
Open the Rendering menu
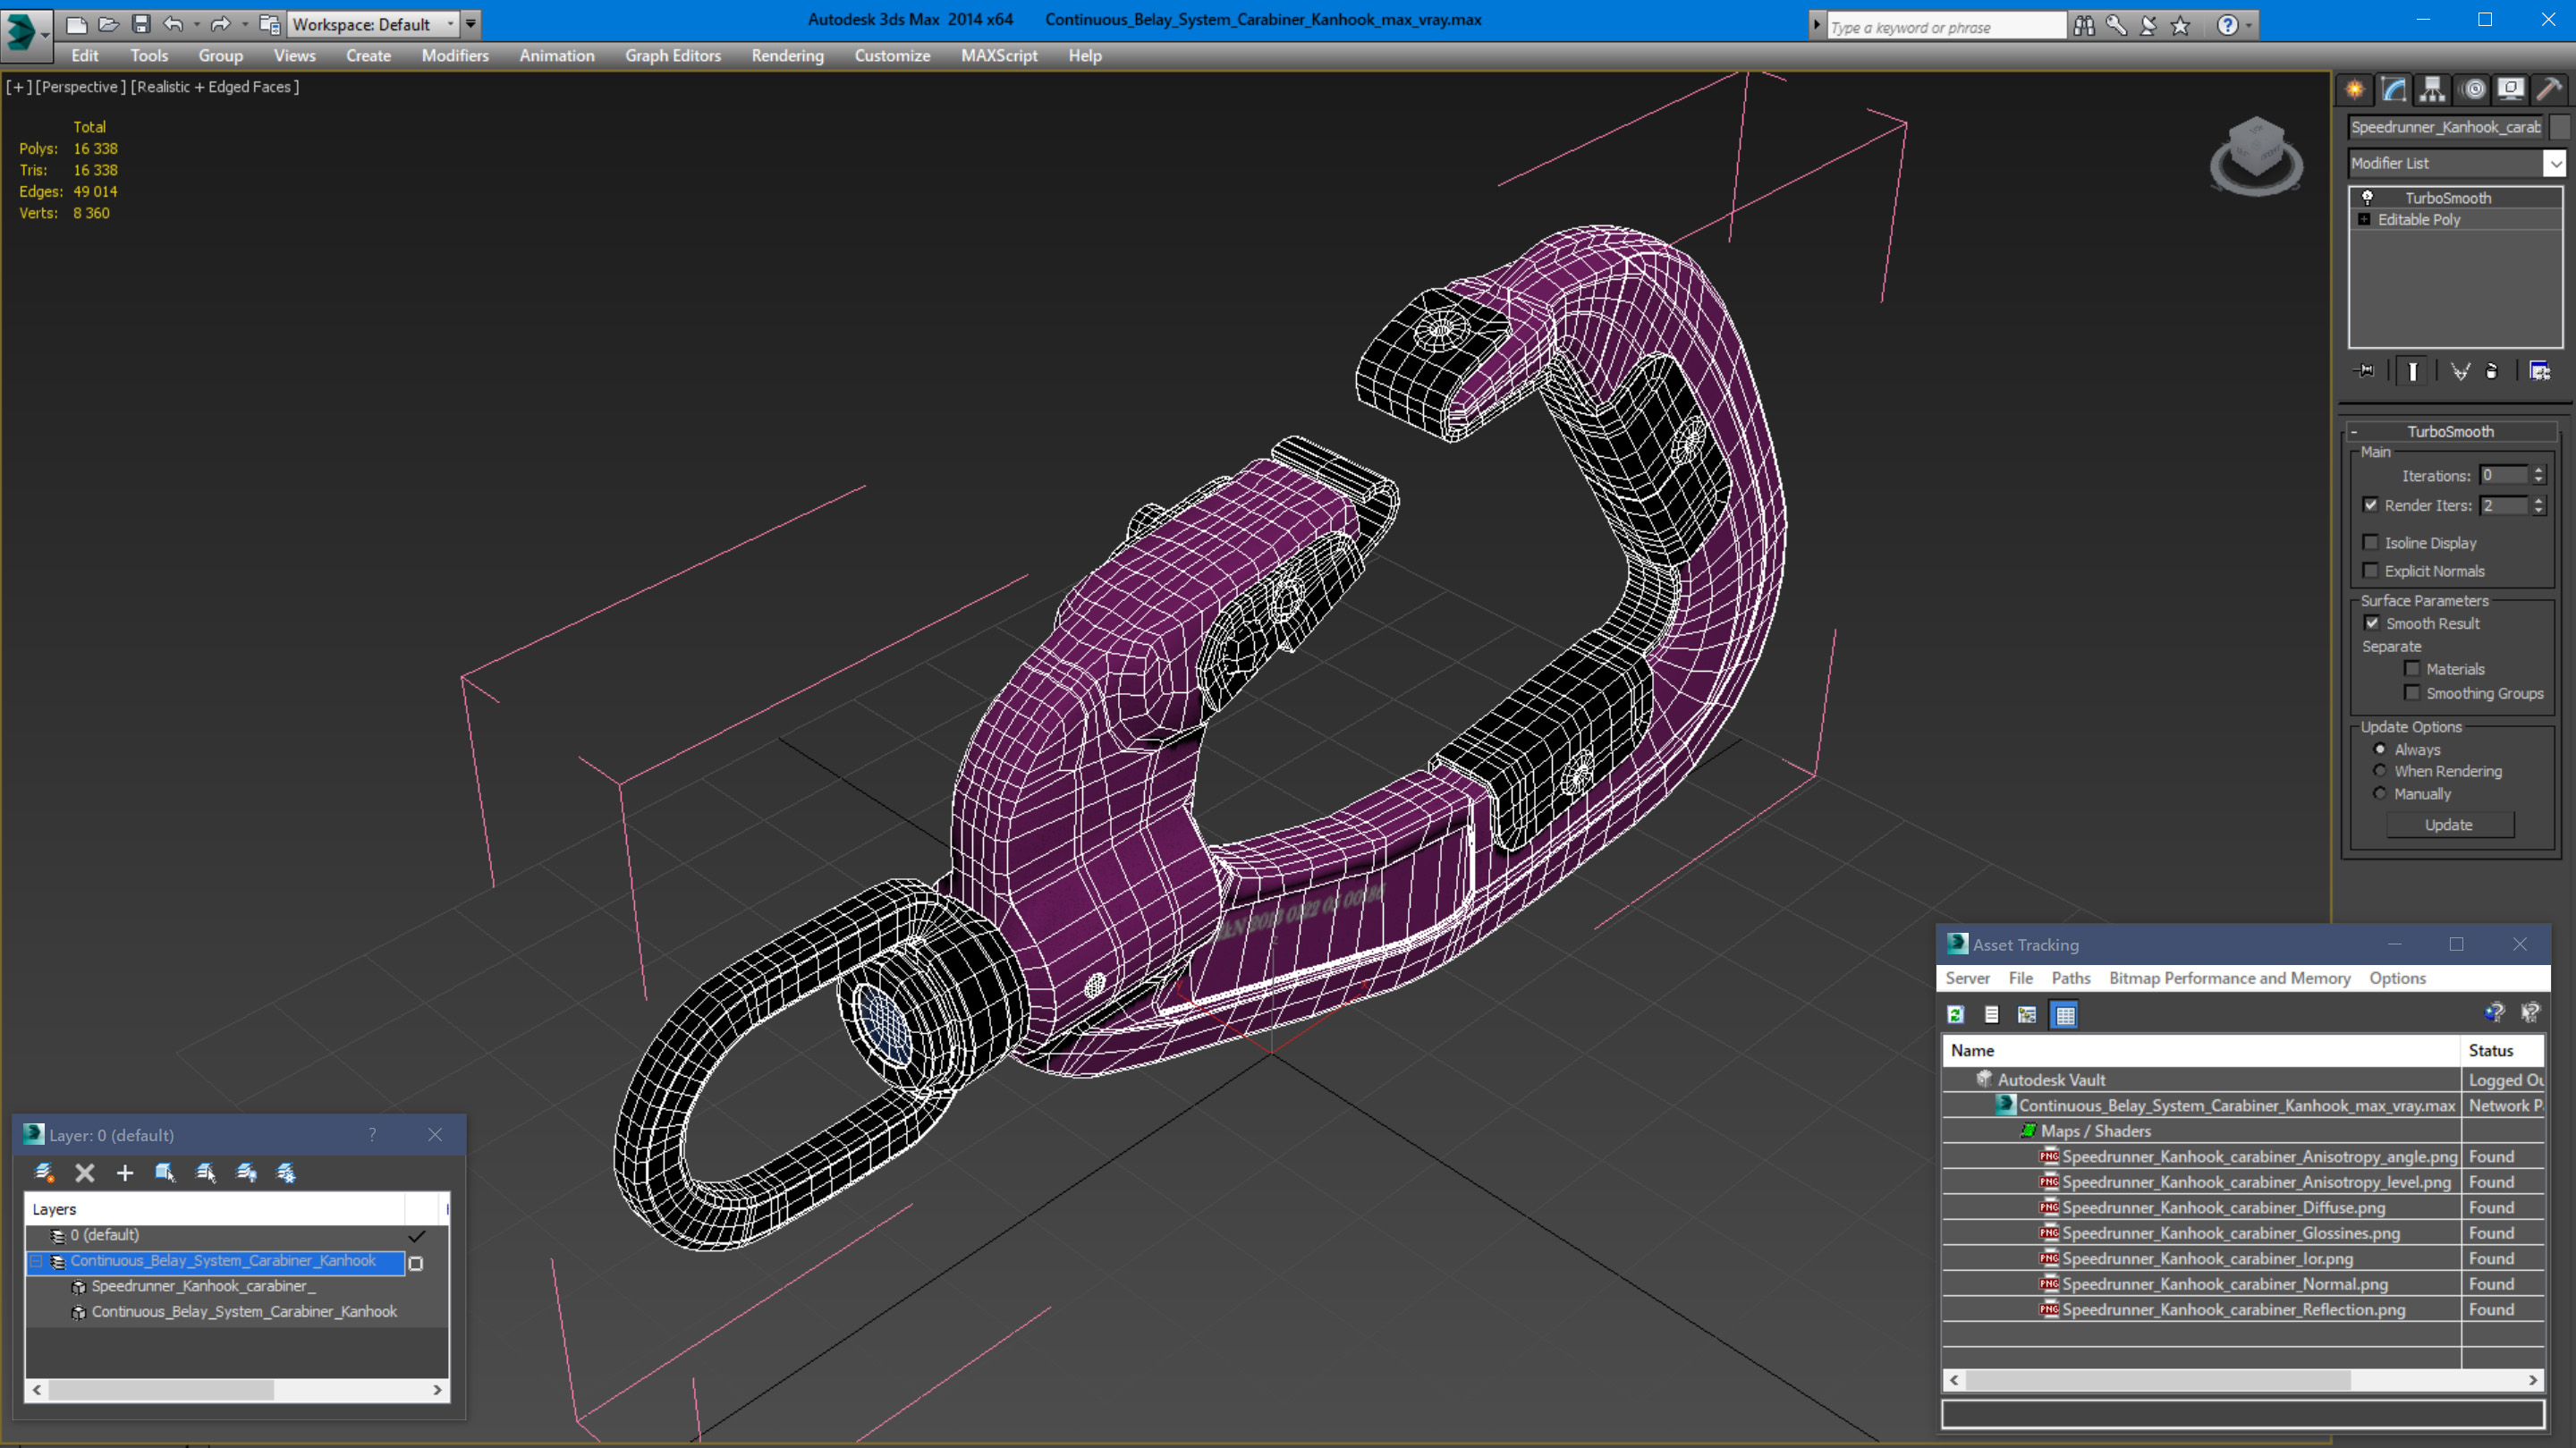tap(787, 56)
